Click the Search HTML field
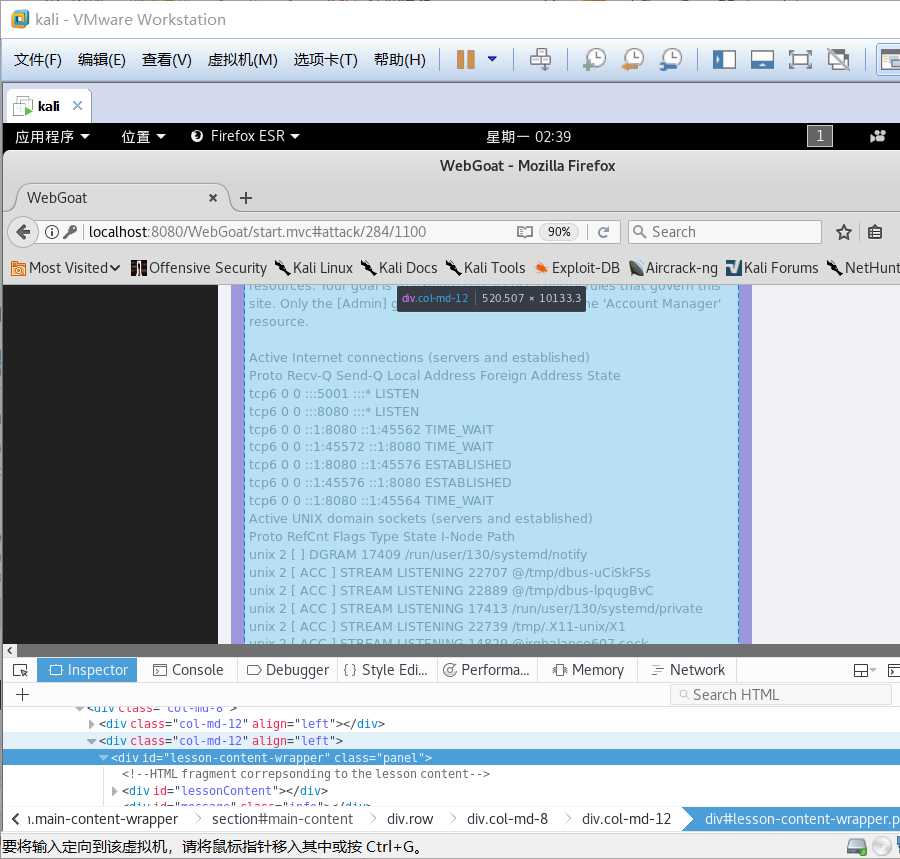900x859 pixels. coord(781,695)
